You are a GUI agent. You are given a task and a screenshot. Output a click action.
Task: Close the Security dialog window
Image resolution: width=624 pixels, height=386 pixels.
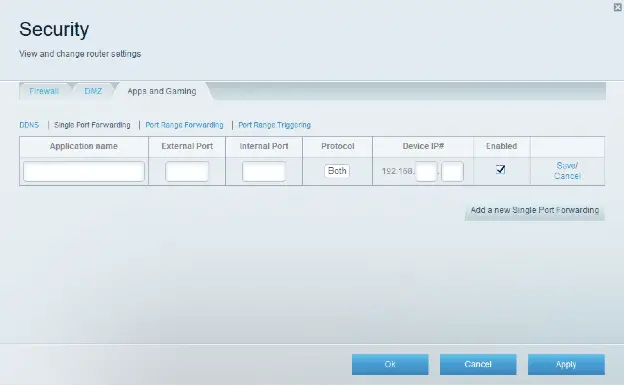click(618, 7)
